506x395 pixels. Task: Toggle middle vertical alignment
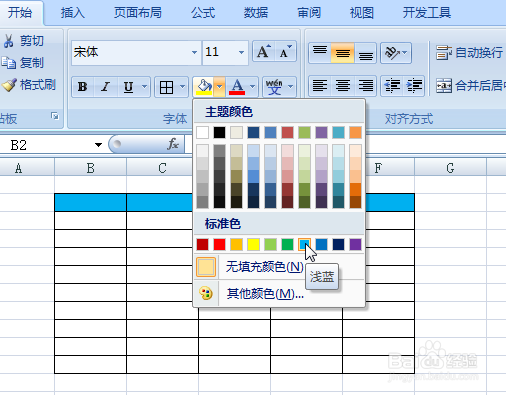click(x=343, y=53)
